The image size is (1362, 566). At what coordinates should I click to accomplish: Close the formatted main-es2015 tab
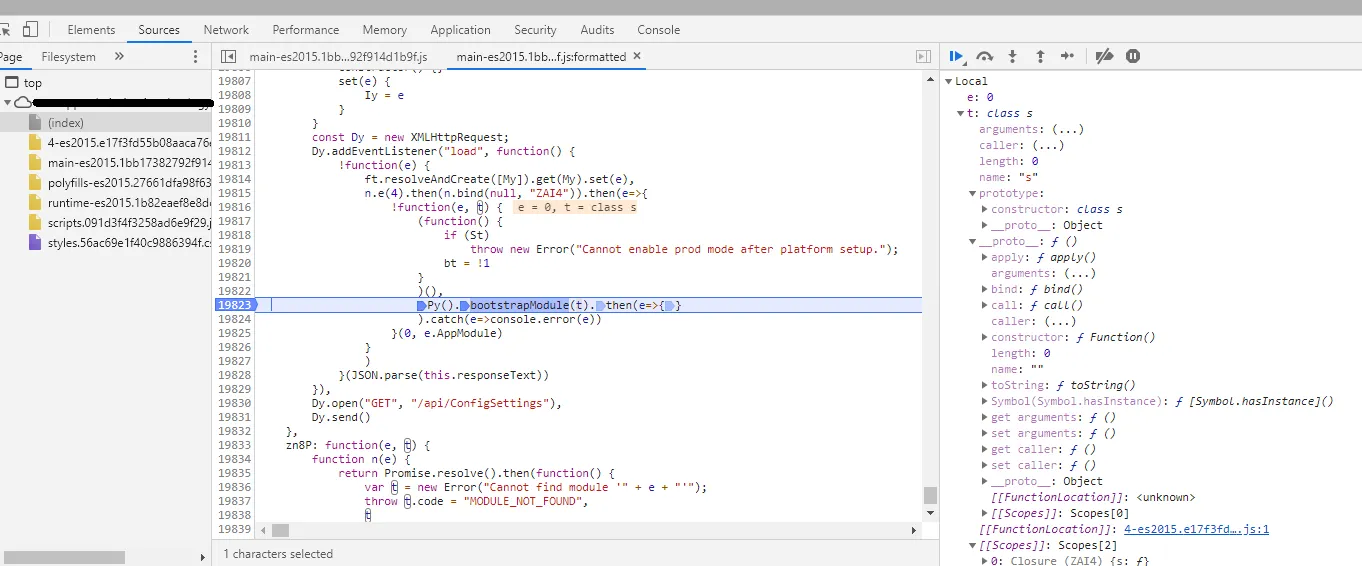635,57
